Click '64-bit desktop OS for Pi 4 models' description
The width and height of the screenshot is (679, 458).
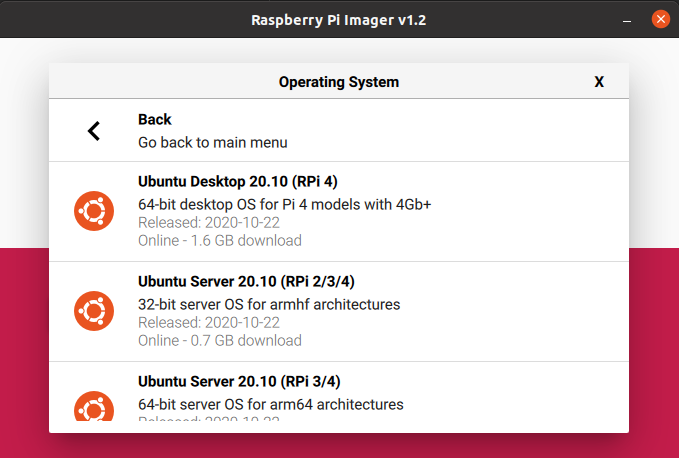tap(285, 204)
